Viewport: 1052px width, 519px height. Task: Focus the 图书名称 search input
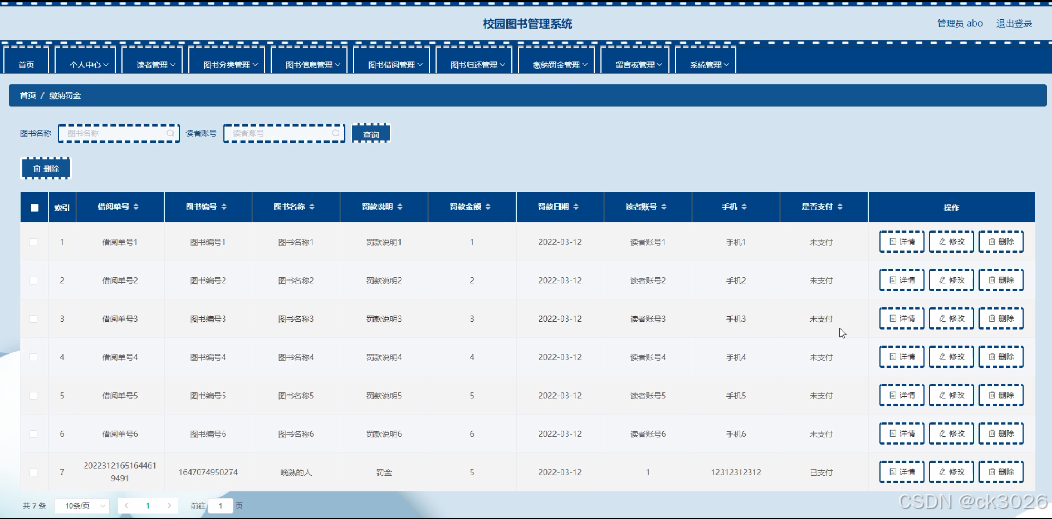(x=119, y=133)
